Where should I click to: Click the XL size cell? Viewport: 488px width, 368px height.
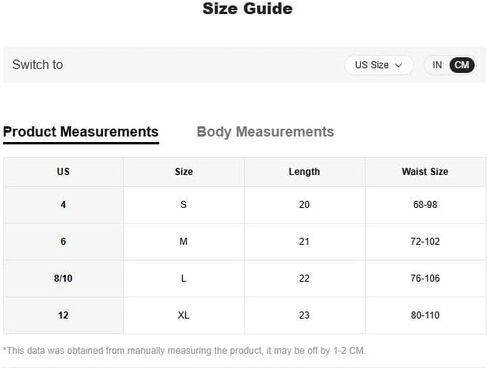(x=184, y=315)
